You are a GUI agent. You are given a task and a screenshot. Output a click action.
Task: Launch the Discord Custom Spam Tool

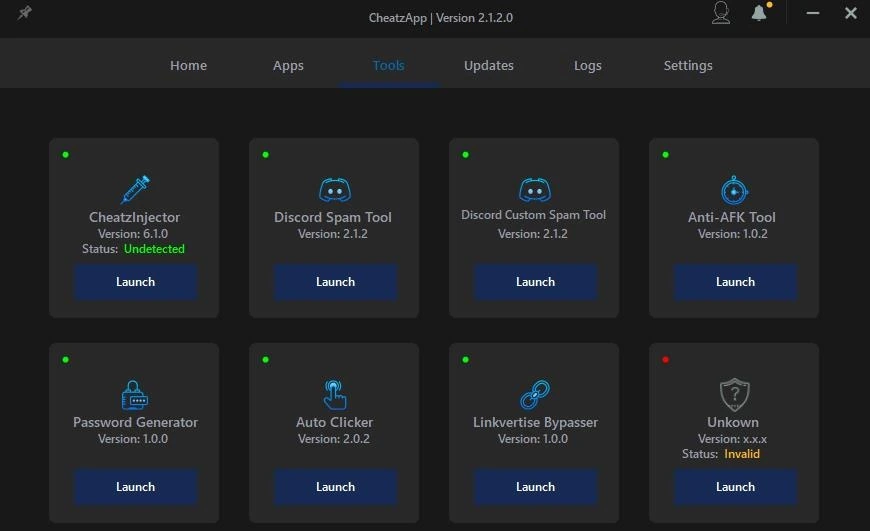coord(535,282)
